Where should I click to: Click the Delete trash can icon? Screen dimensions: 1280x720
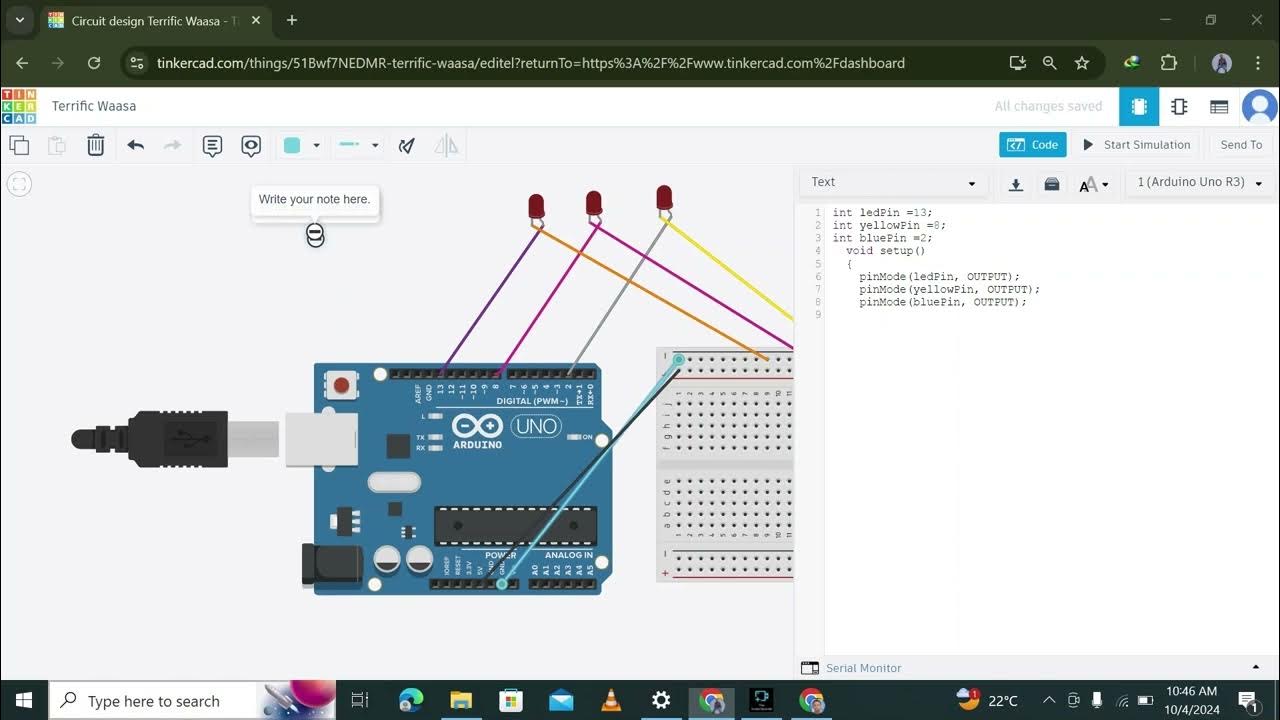pos(95,145)
